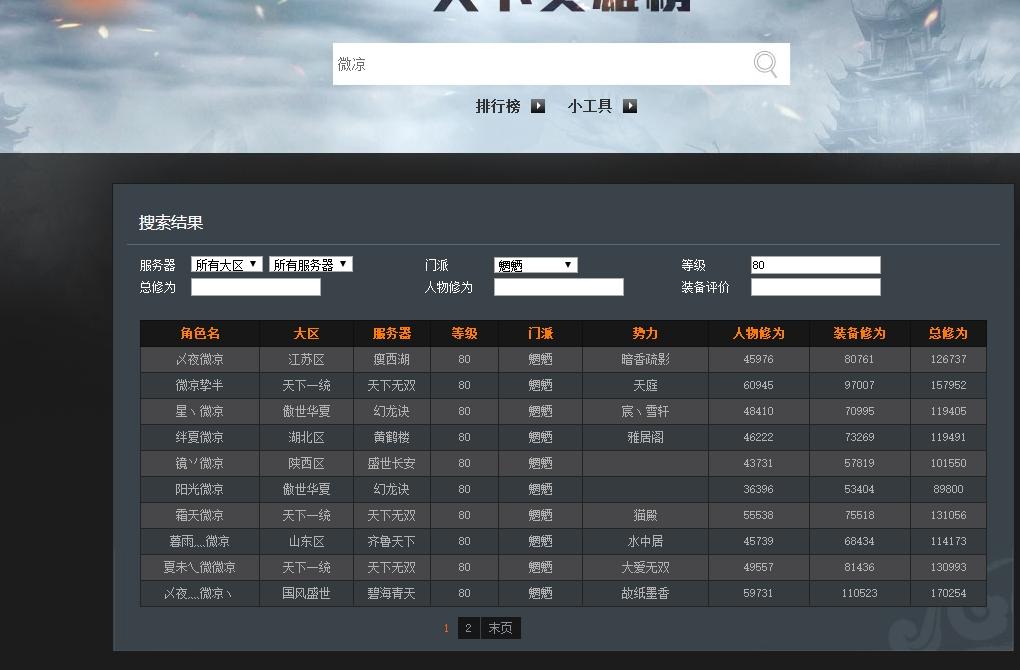Open the 排行榜 menu
This screenshot has width=1020, height=670.
498,106
